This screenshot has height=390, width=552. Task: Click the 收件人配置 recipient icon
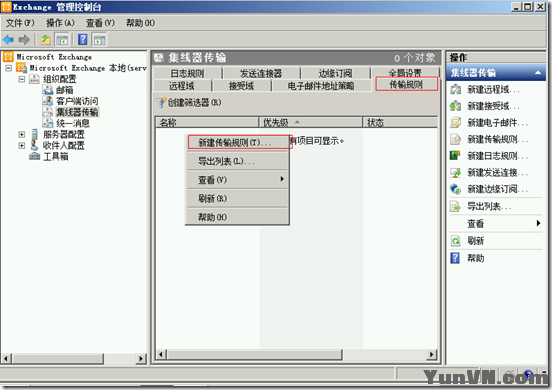point(34,145)
